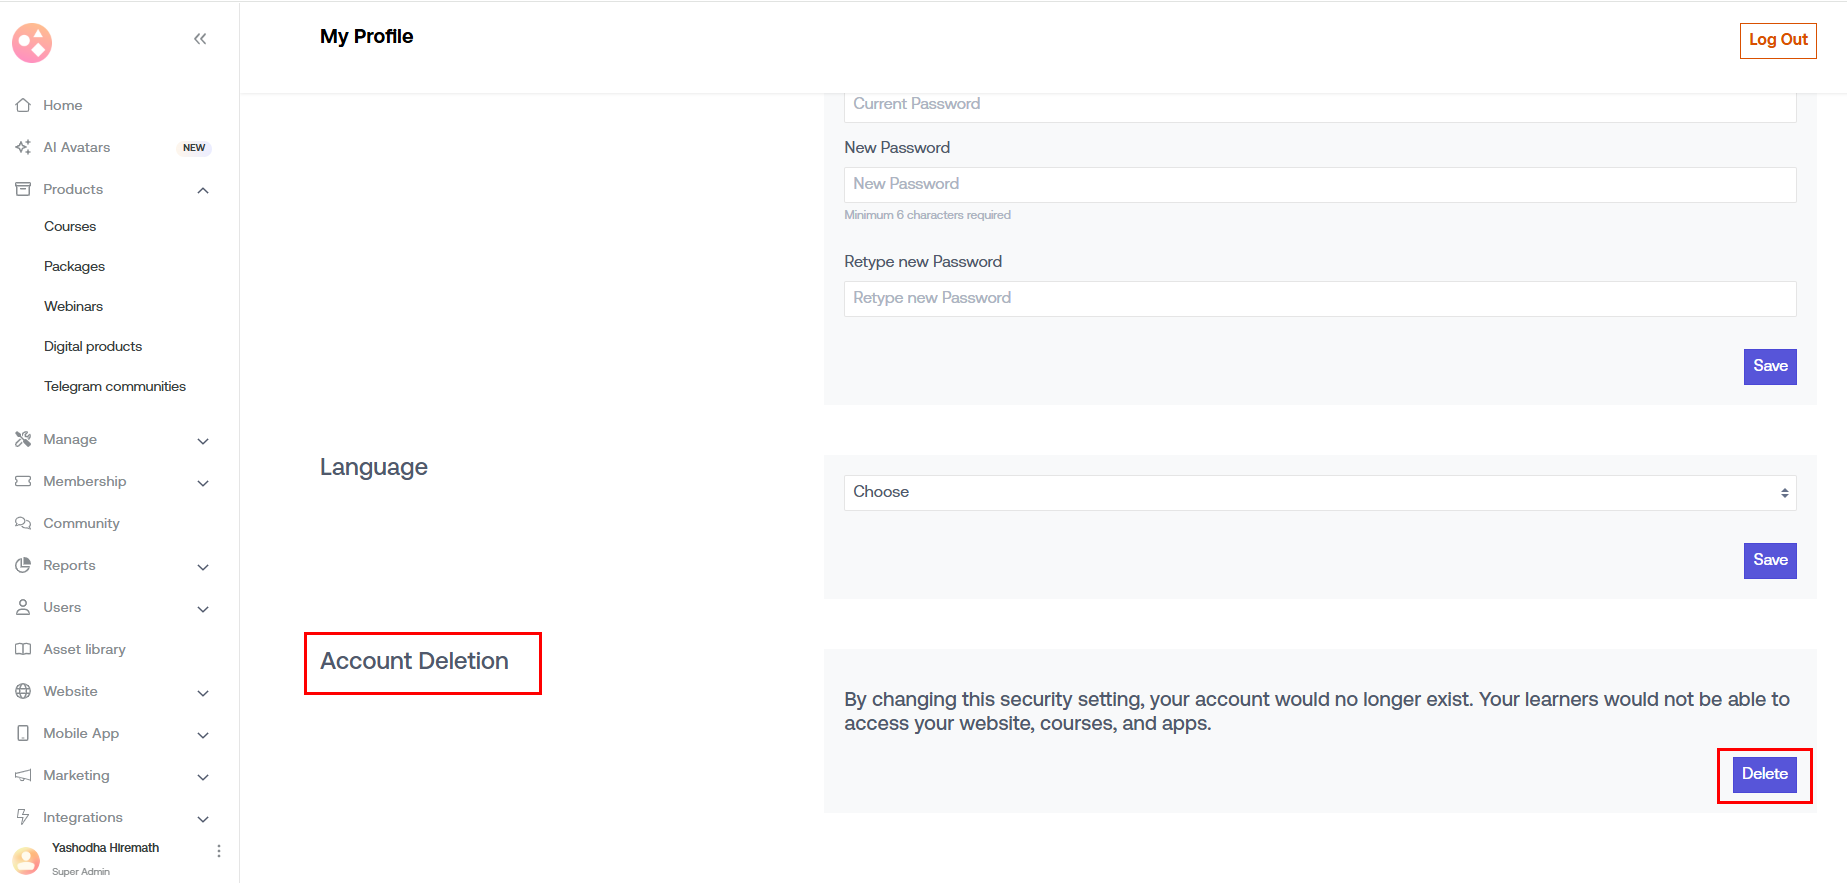Image resolution: width=1847 pixels, height=883 pixels.
Task: Click the app logo in sidebar
Action: 32,43
